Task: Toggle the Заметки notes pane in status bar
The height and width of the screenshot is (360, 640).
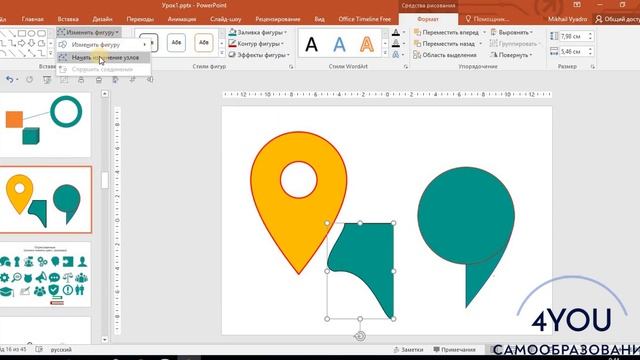Action: (408, 349)
